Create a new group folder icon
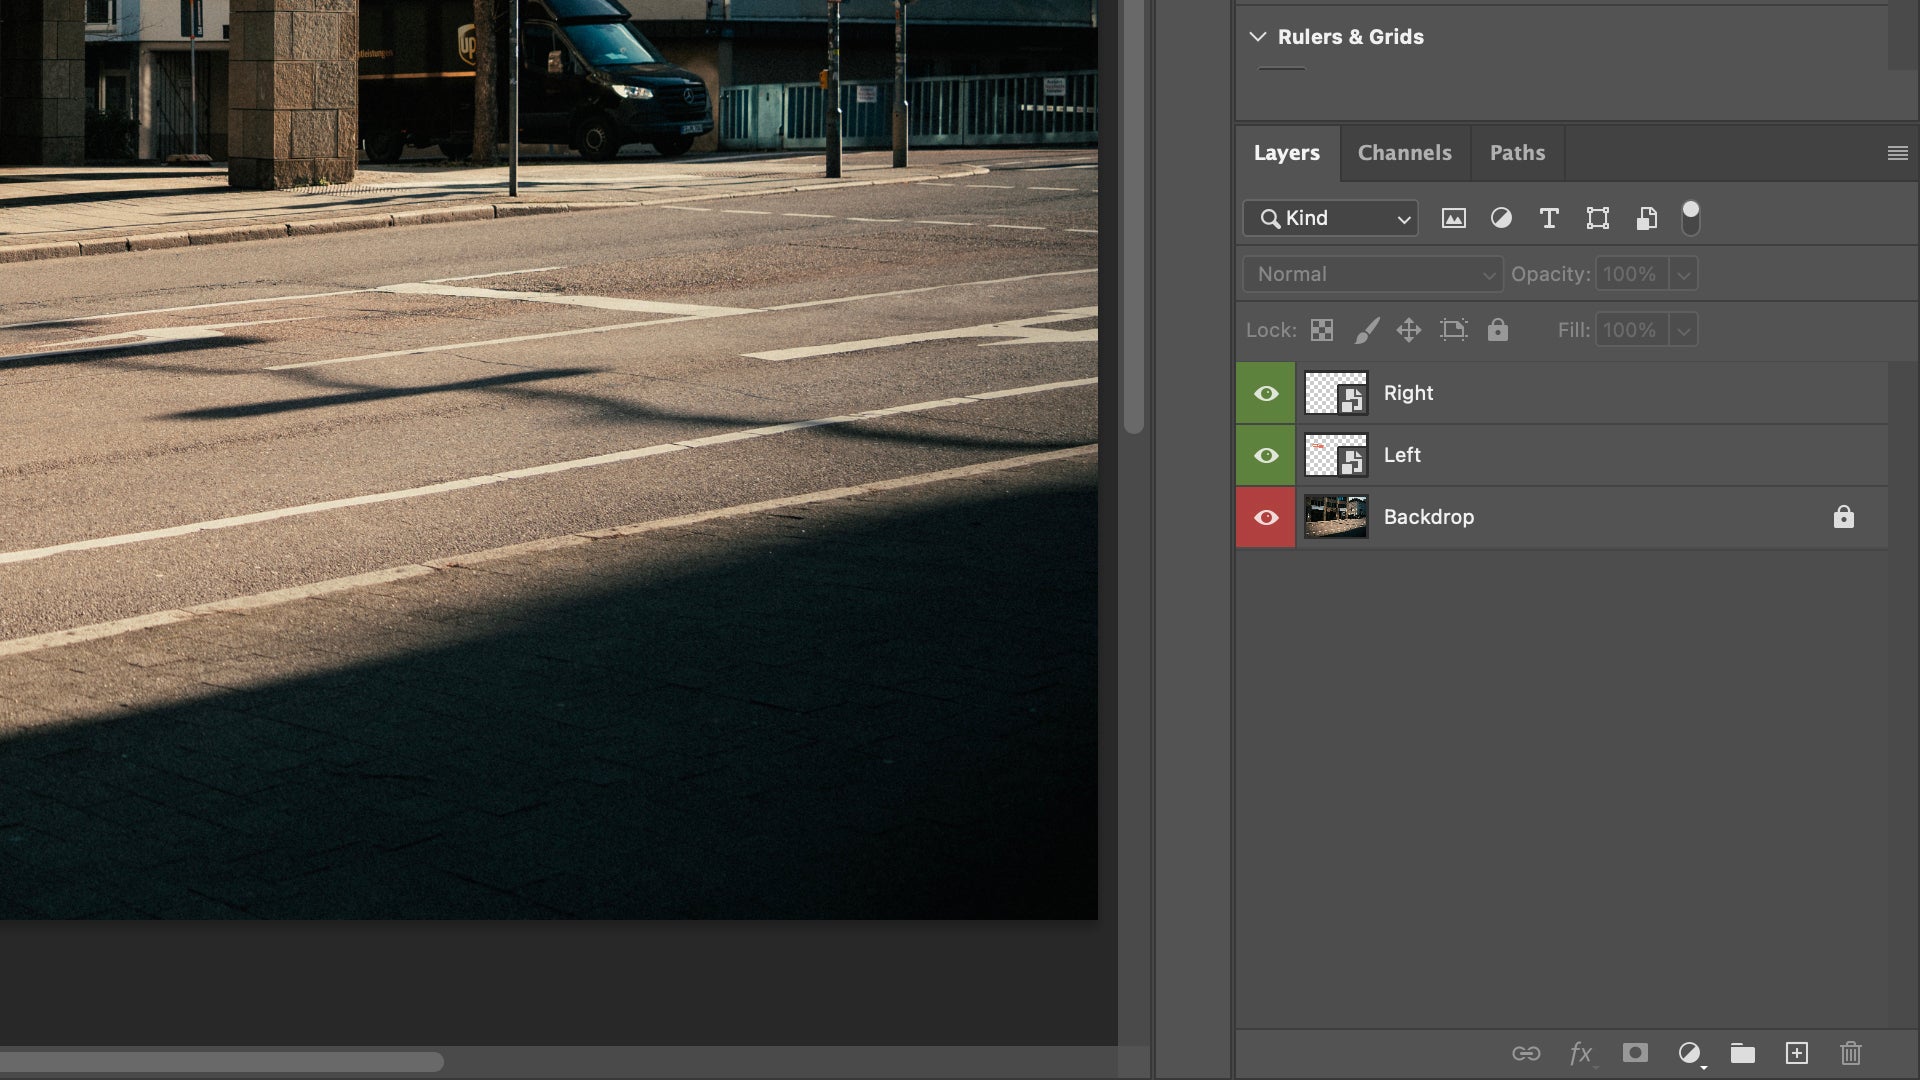 pos(1743,1053)
